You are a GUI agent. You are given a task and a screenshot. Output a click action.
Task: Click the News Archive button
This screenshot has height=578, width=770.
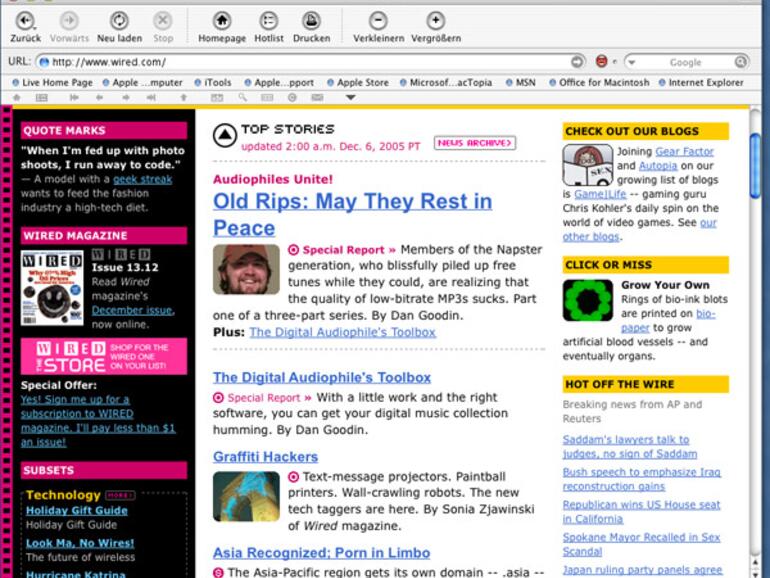474,143
